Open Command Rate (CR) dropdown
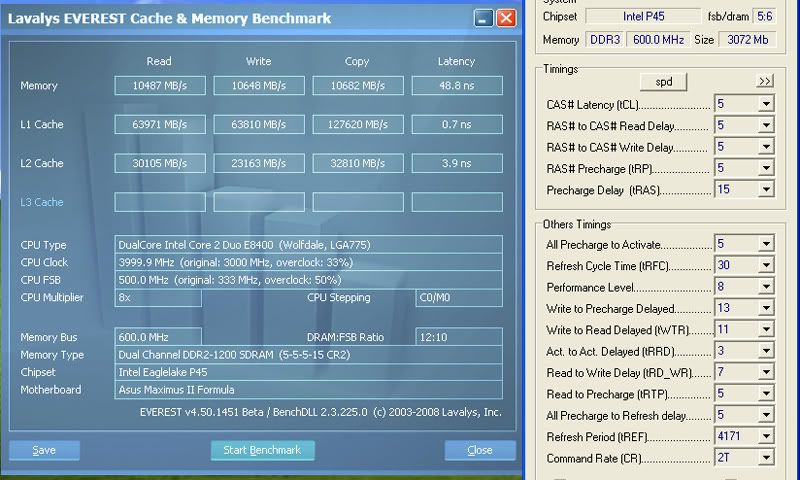Image resolution: width=800 pixels, height=480 pixels. (x=766, y=458)
